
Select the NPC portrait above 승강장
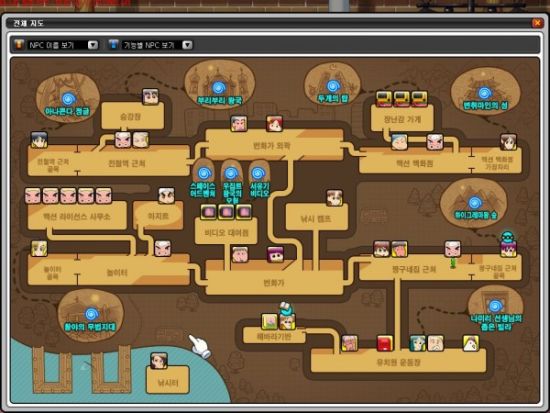point(150,96)
